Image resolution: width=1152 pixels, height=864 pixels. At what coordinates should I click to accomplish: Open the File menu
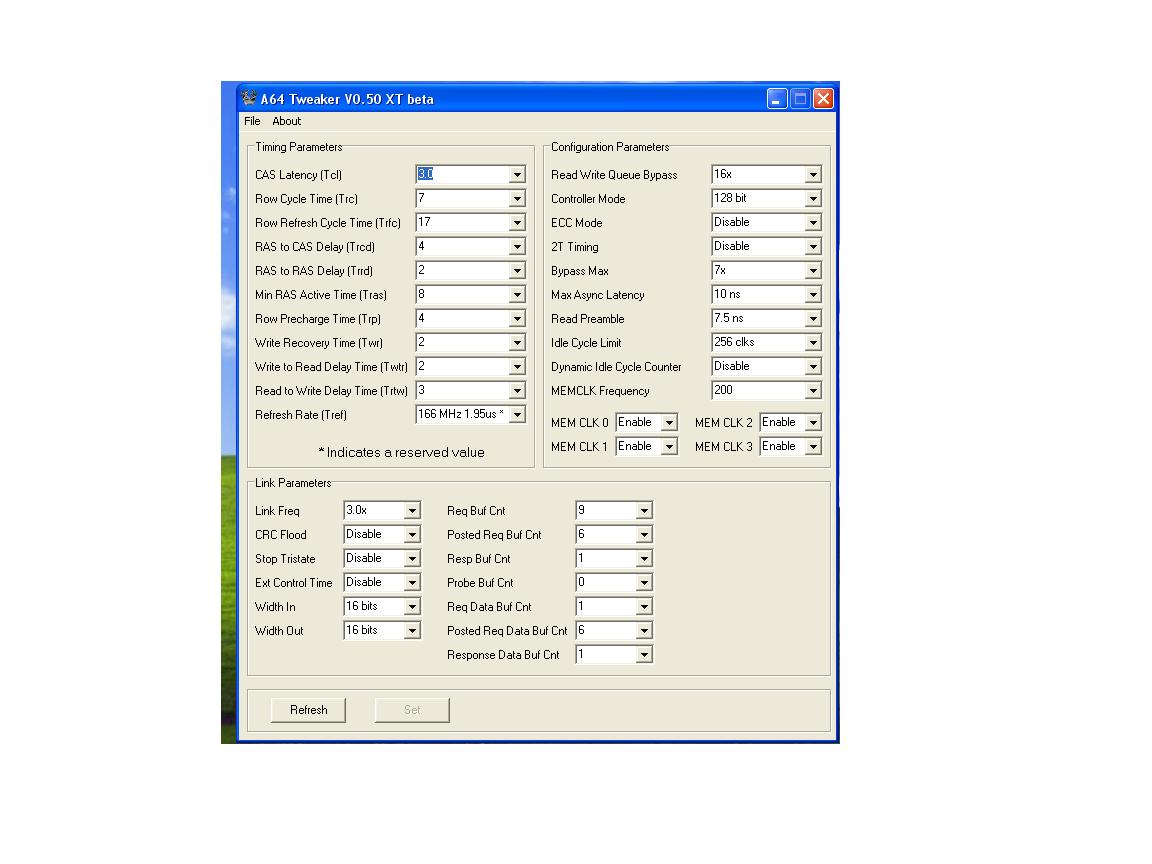click(252, 121)
